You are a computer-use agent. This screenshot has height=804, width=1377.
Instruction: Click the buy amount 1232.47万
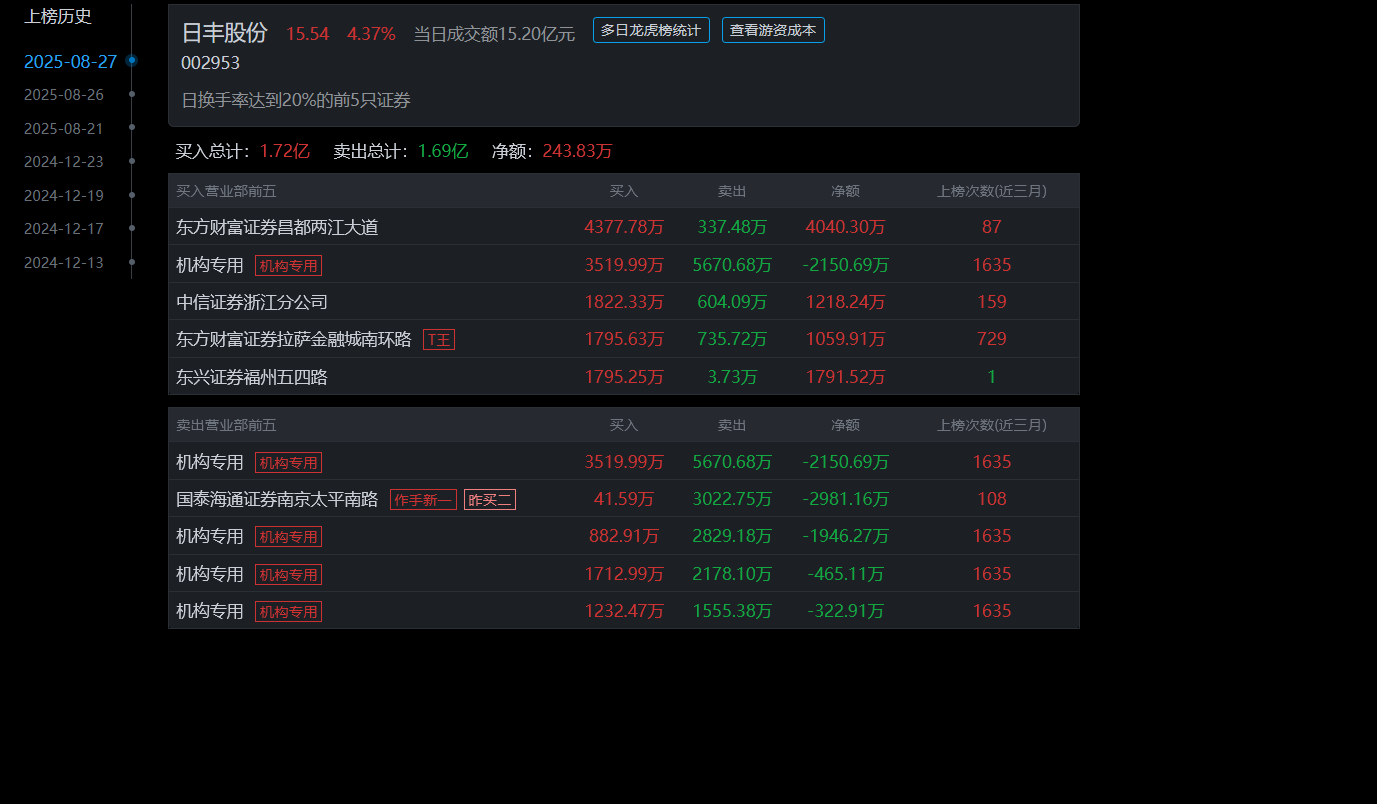click(x=624, y=611)
